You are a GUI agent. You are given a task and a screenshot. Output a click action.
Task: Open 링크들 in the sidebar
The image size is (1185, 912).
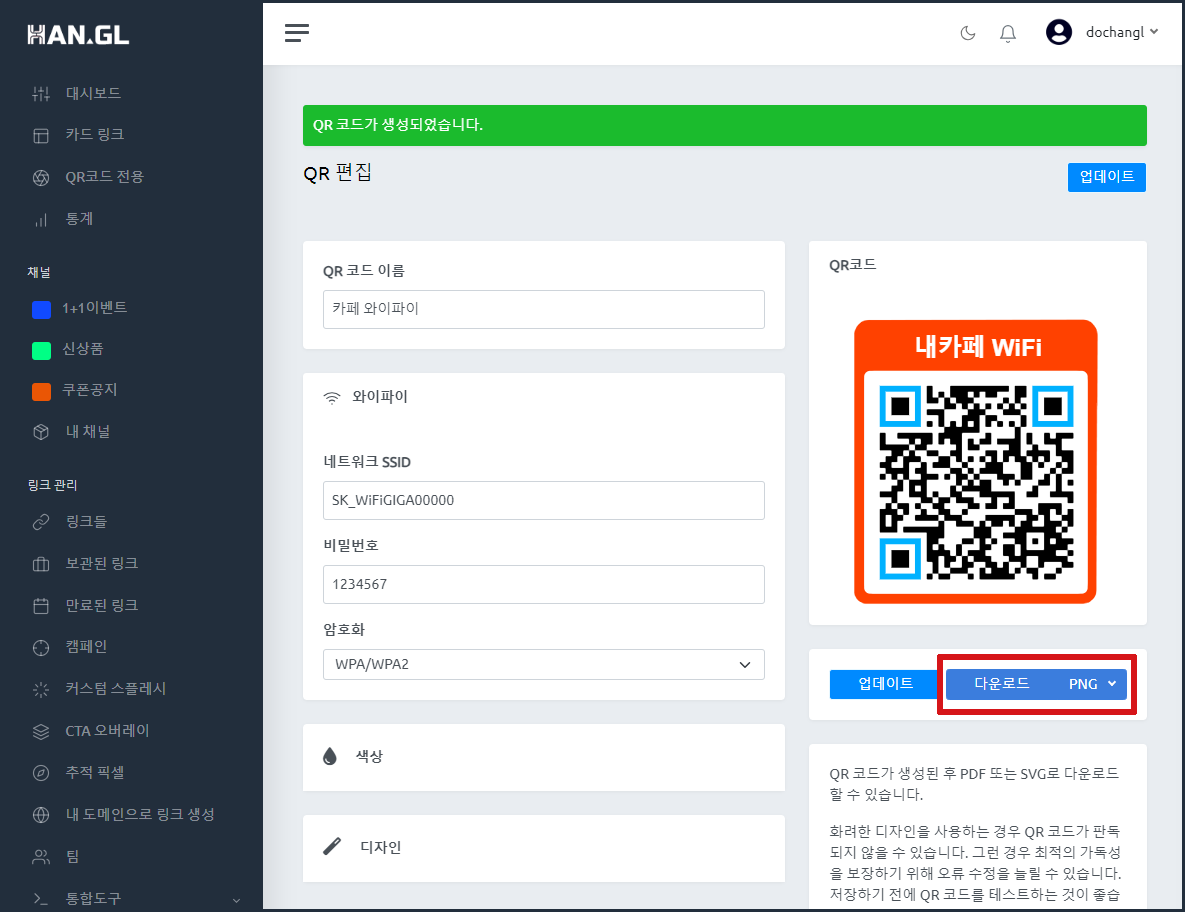point(86,521)
